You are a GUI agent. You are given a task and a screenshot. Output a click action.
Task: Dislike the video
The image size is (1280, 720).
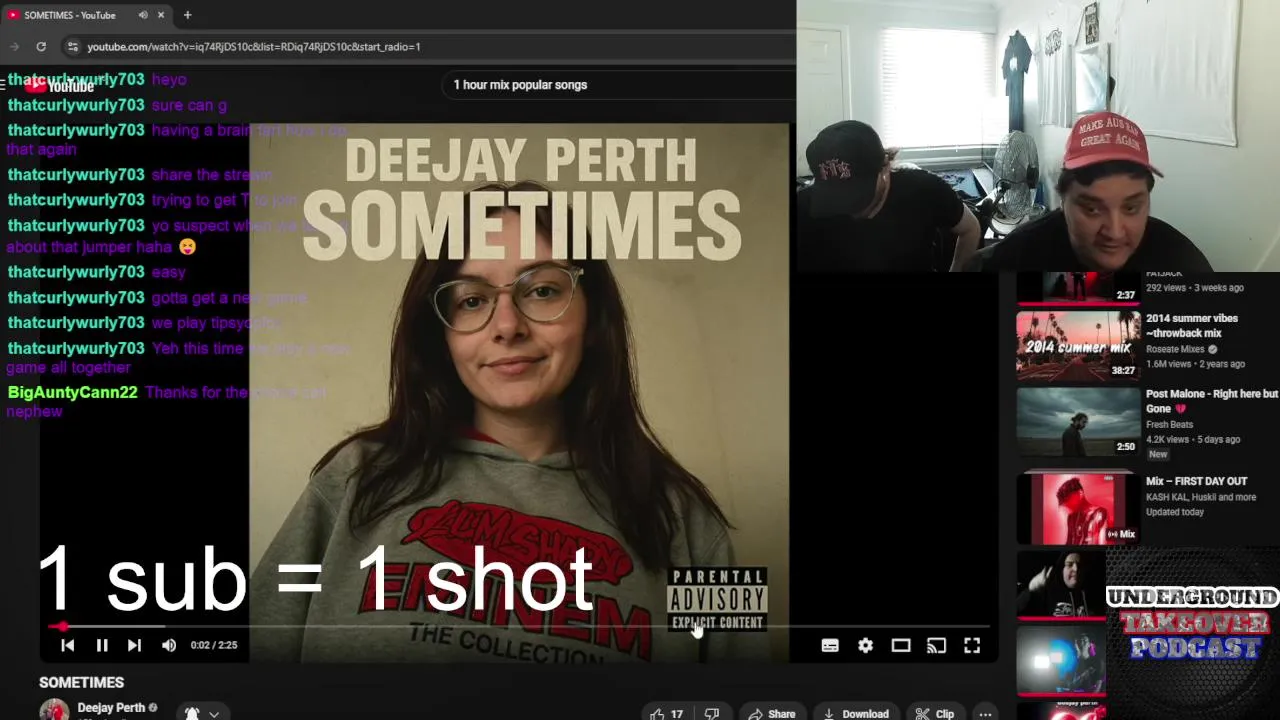point(712,714)
